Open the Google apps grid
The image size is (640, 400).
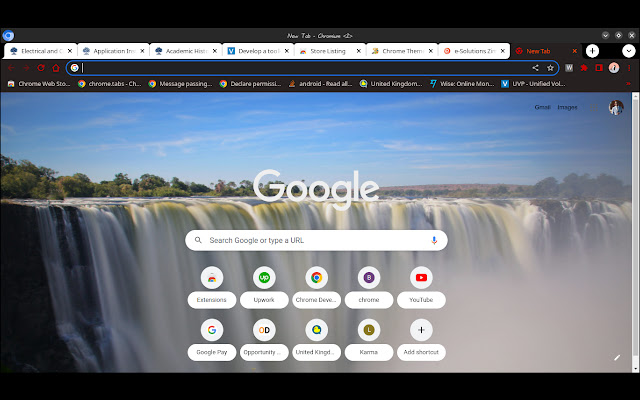click(593, 107)
